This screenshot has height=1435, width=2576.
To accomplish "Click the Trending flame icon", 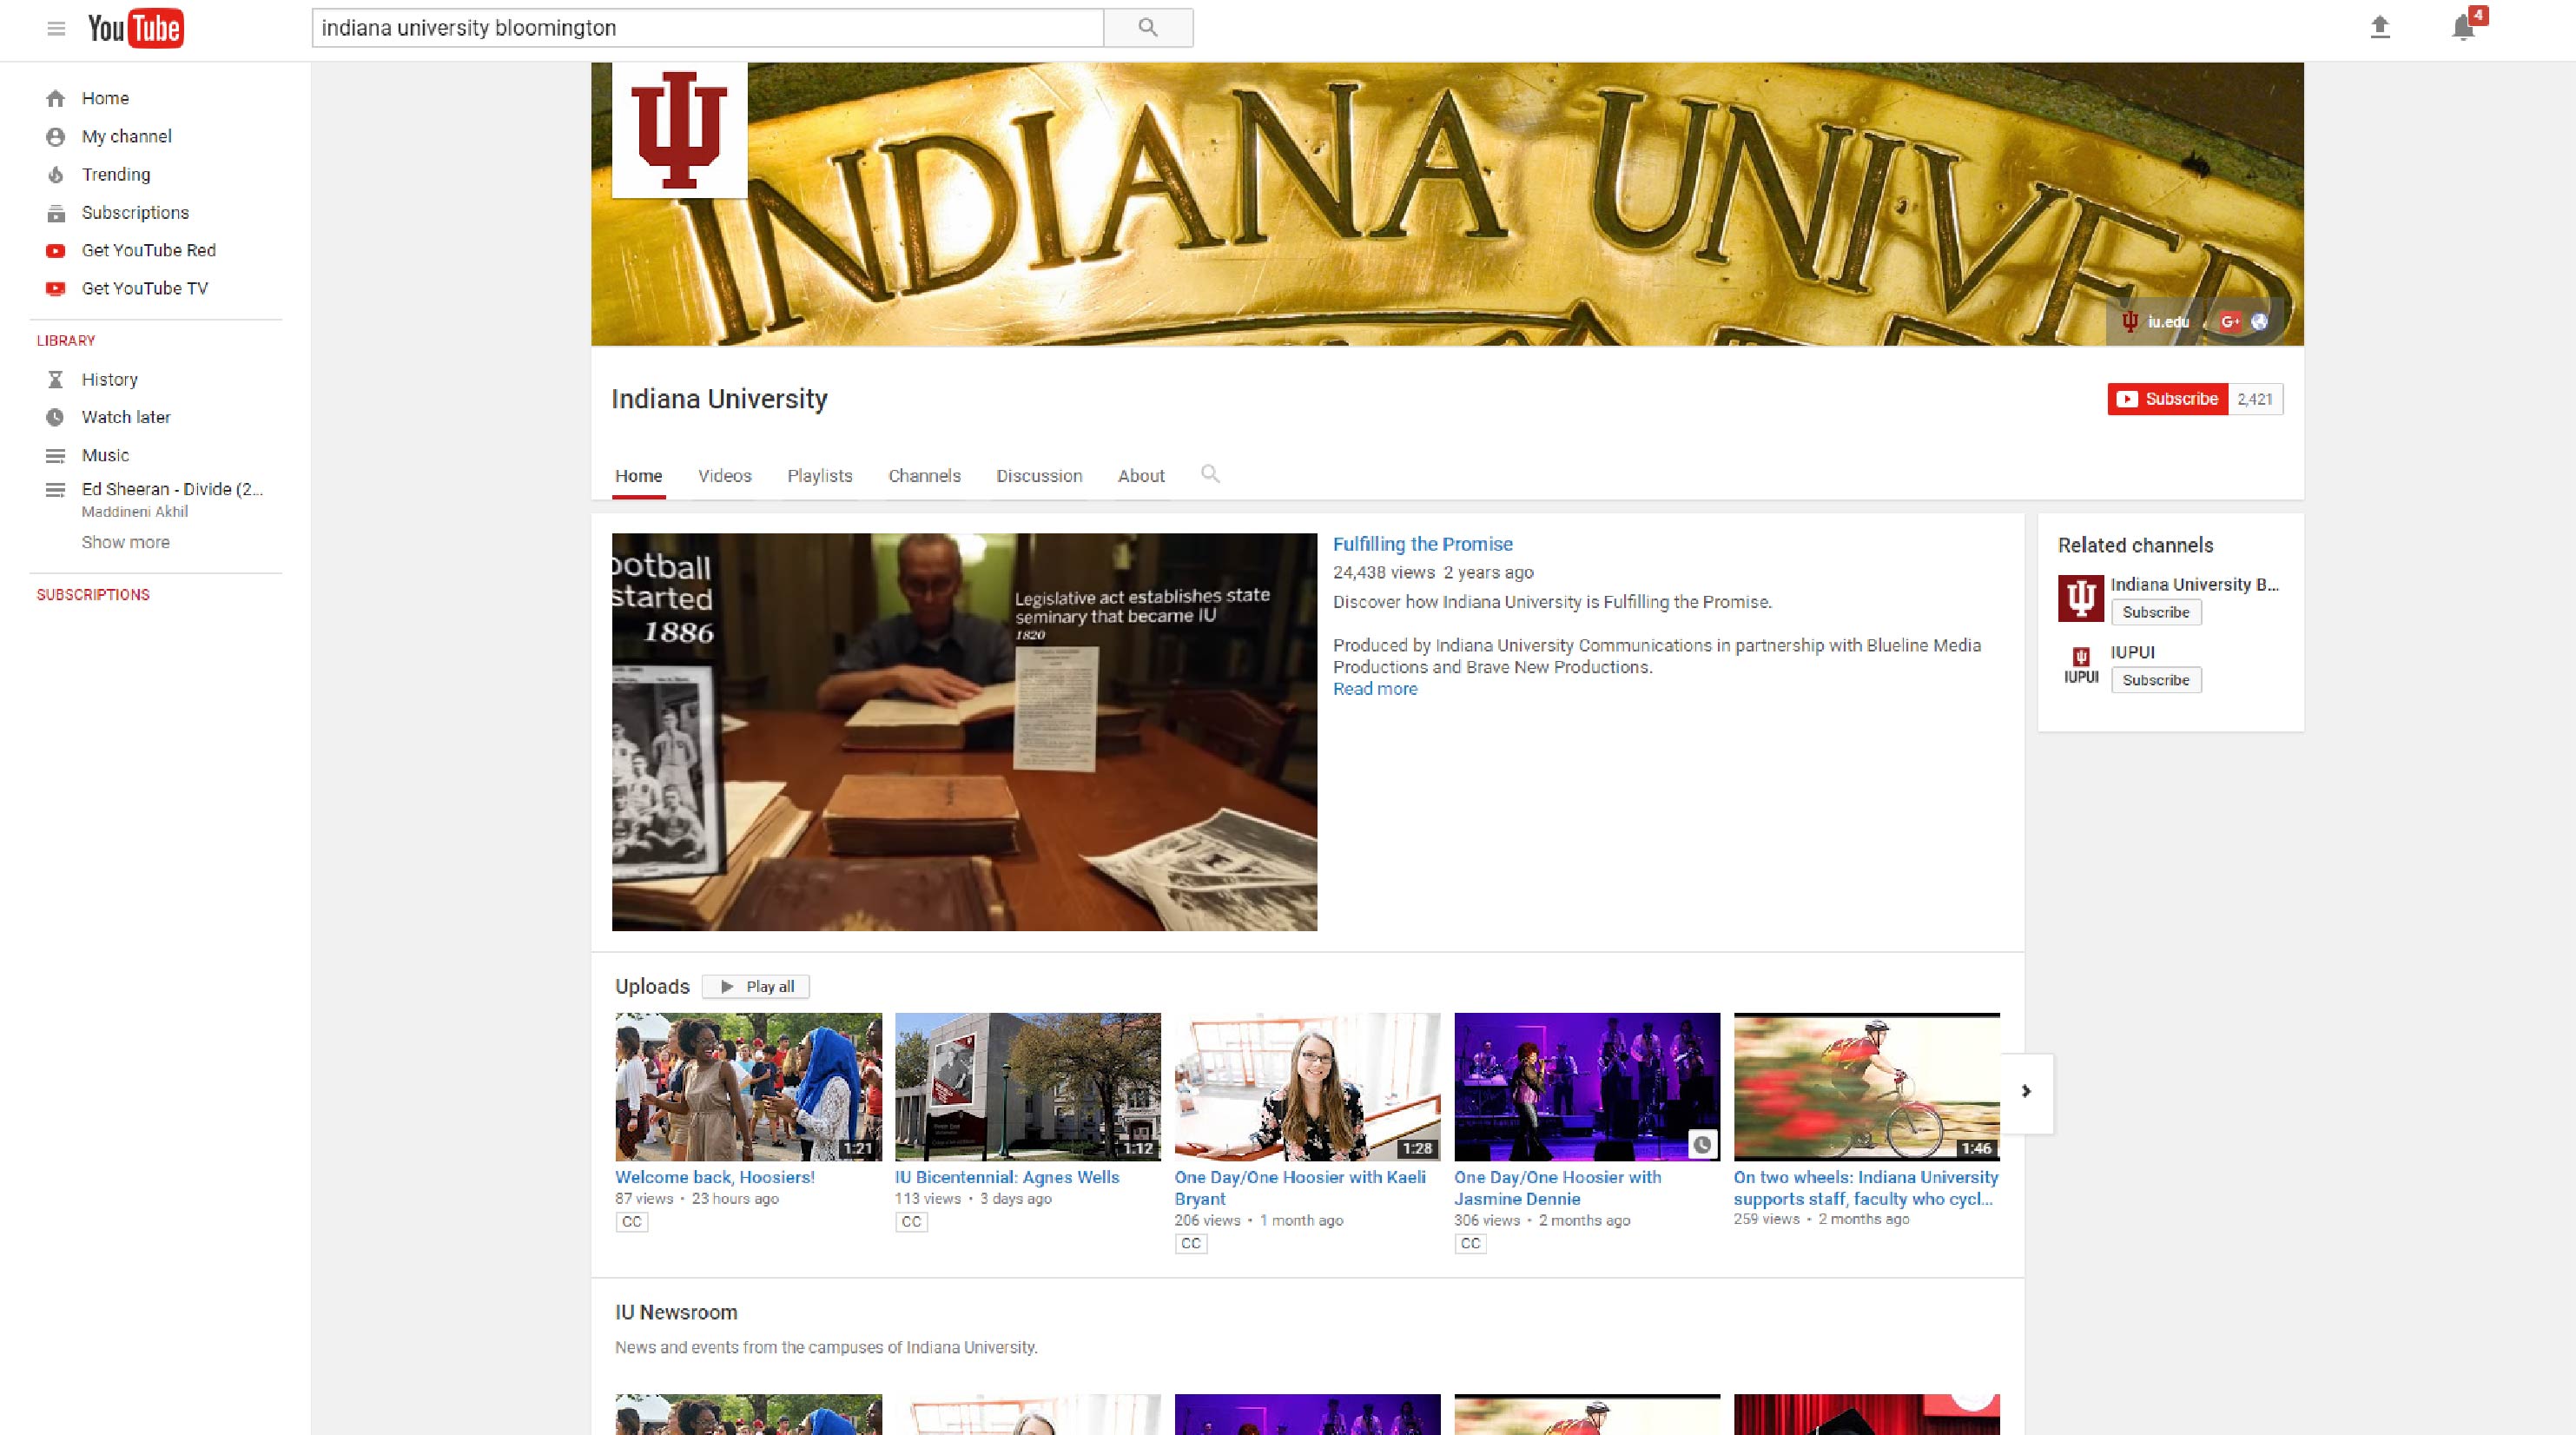I will coord(56,174).
